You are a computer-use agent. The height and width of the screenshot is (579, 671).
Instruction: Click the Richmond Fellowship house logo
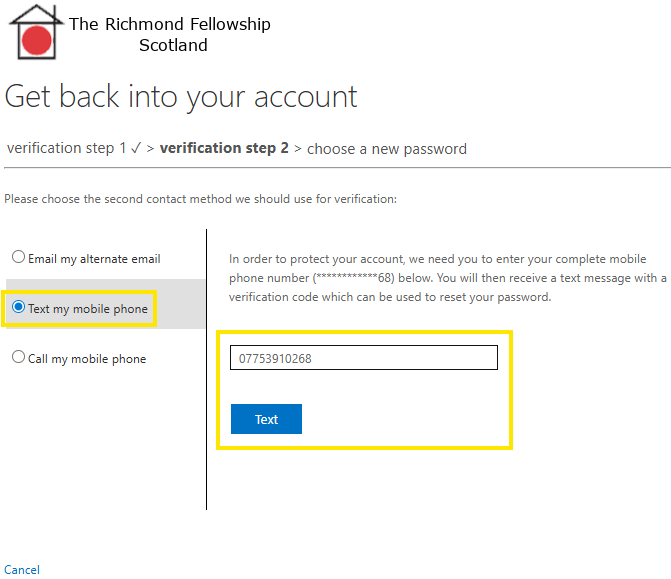[36, 32]
